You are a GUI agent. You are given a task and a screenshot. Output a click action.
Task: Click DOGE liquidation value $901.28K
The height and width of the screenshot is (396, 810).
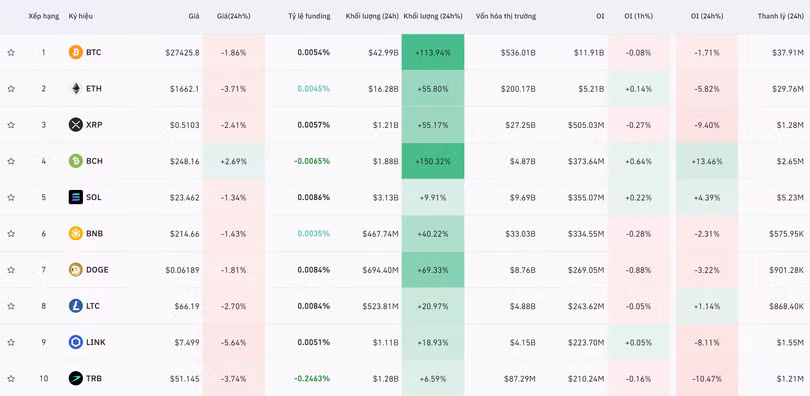pyautogui.click(x=785, y=270)
